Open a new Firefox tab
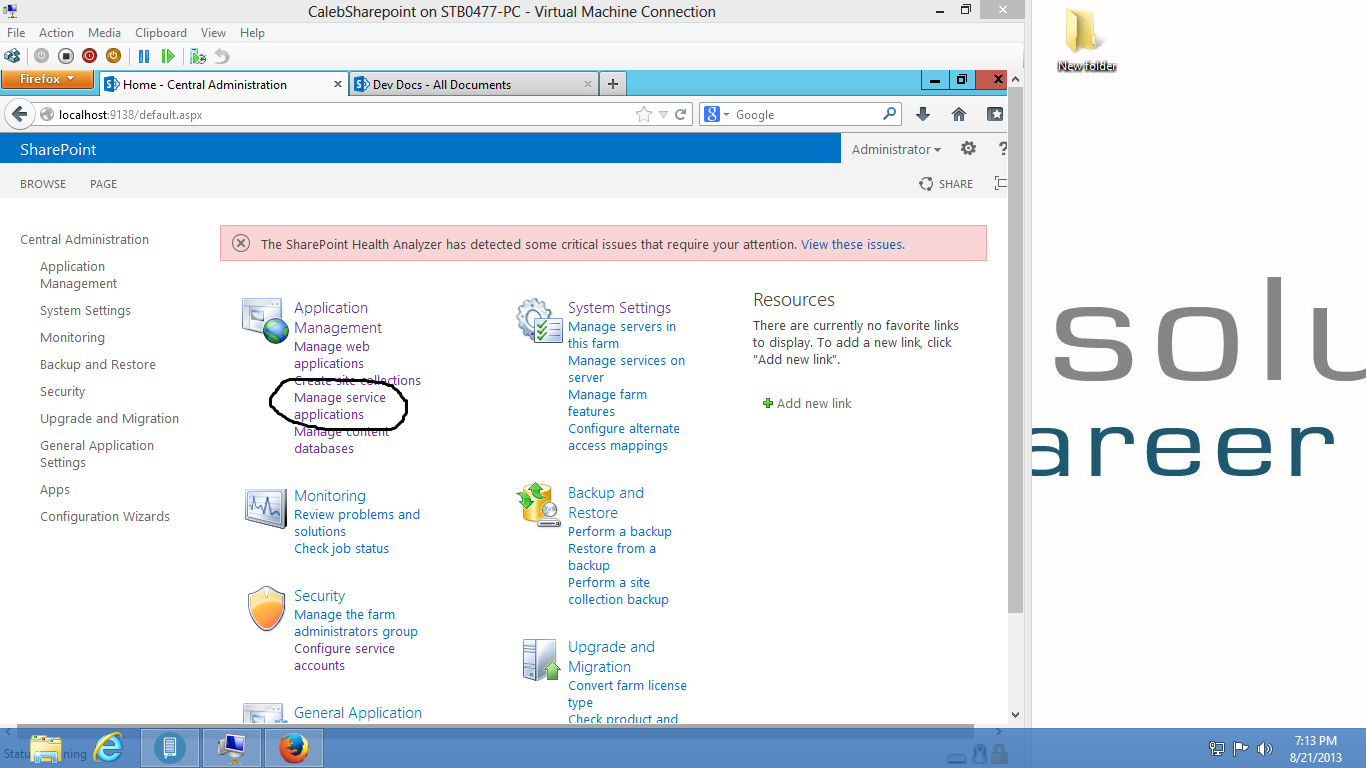Image resolution: width=1366 pixels, height=768 pixels. (613, 84)
